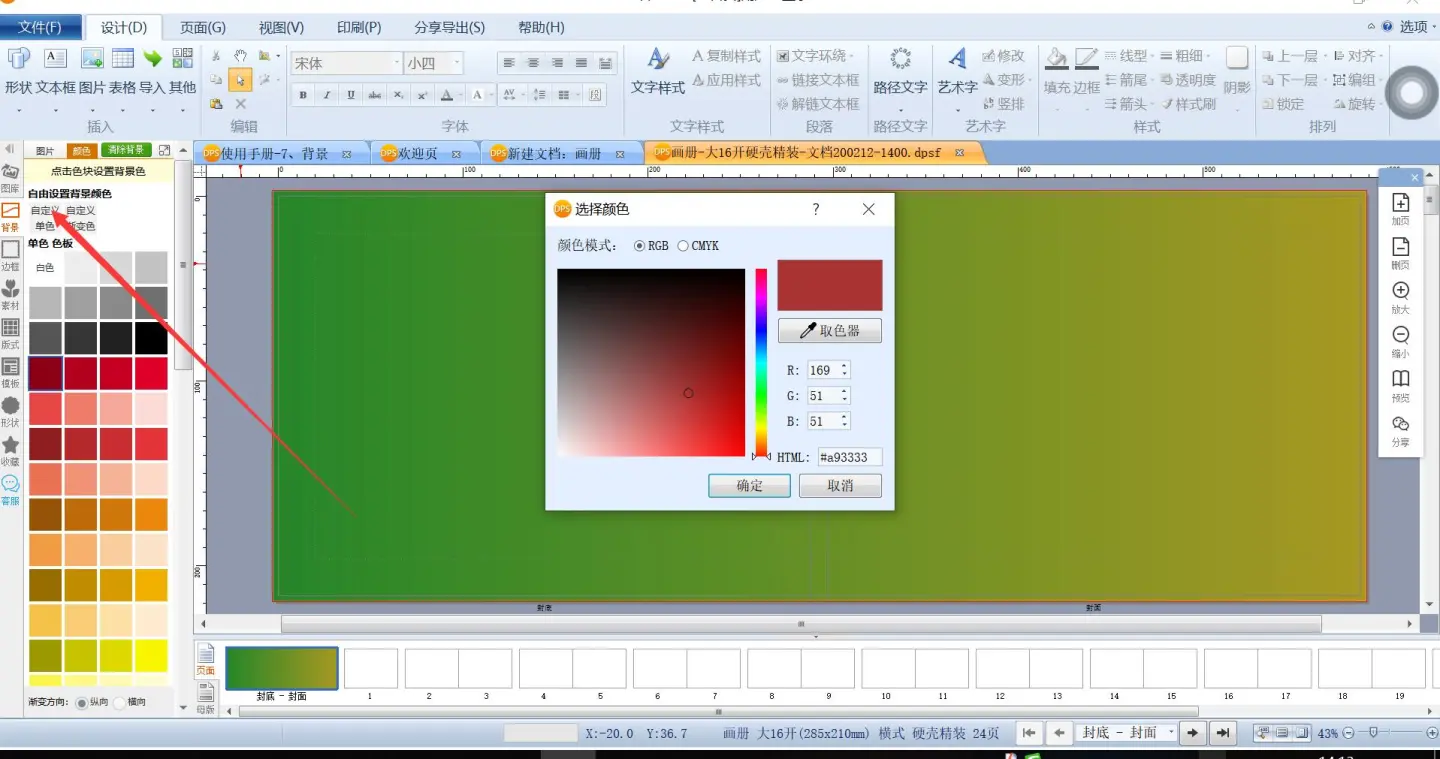
Task: Click the 加页 add page icon
Action: click(x=1400, y=208)
